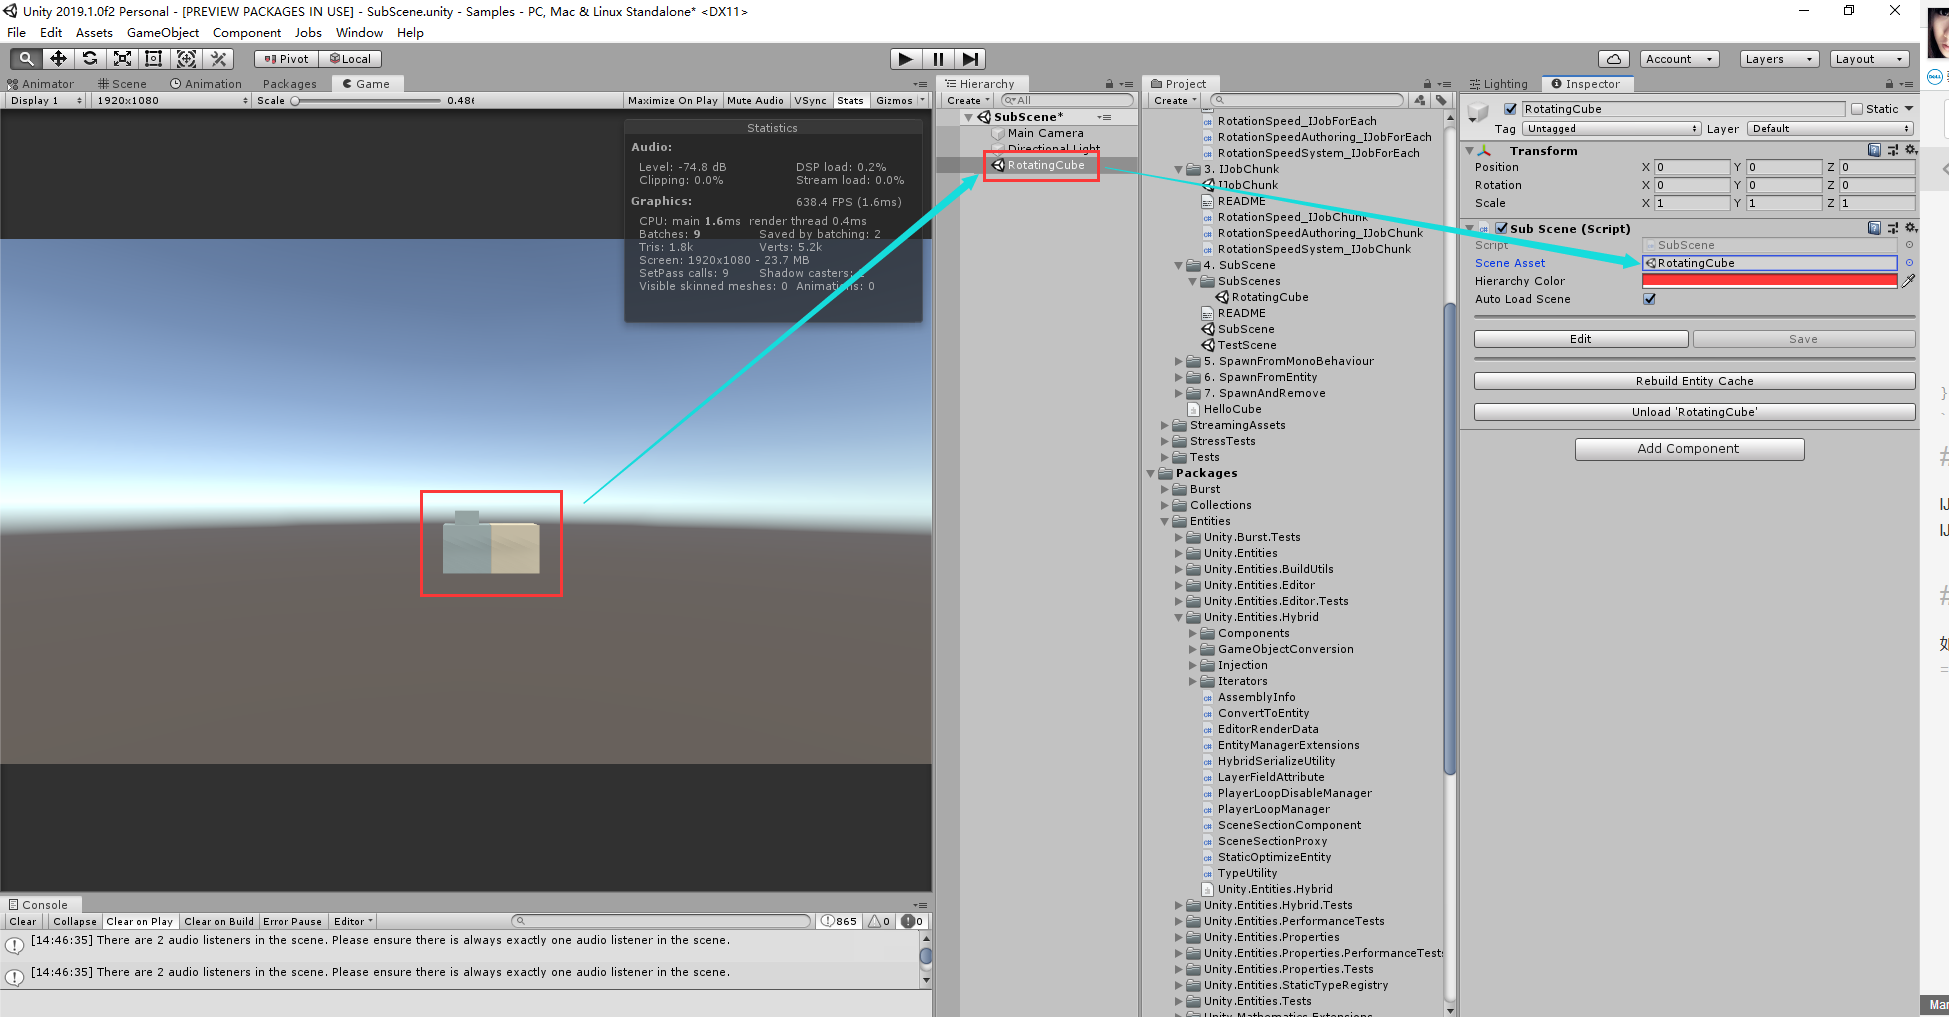1949x1017 pixels.
Task: Click the Edit sub scene button
Action: click(x=1581, y=339)
